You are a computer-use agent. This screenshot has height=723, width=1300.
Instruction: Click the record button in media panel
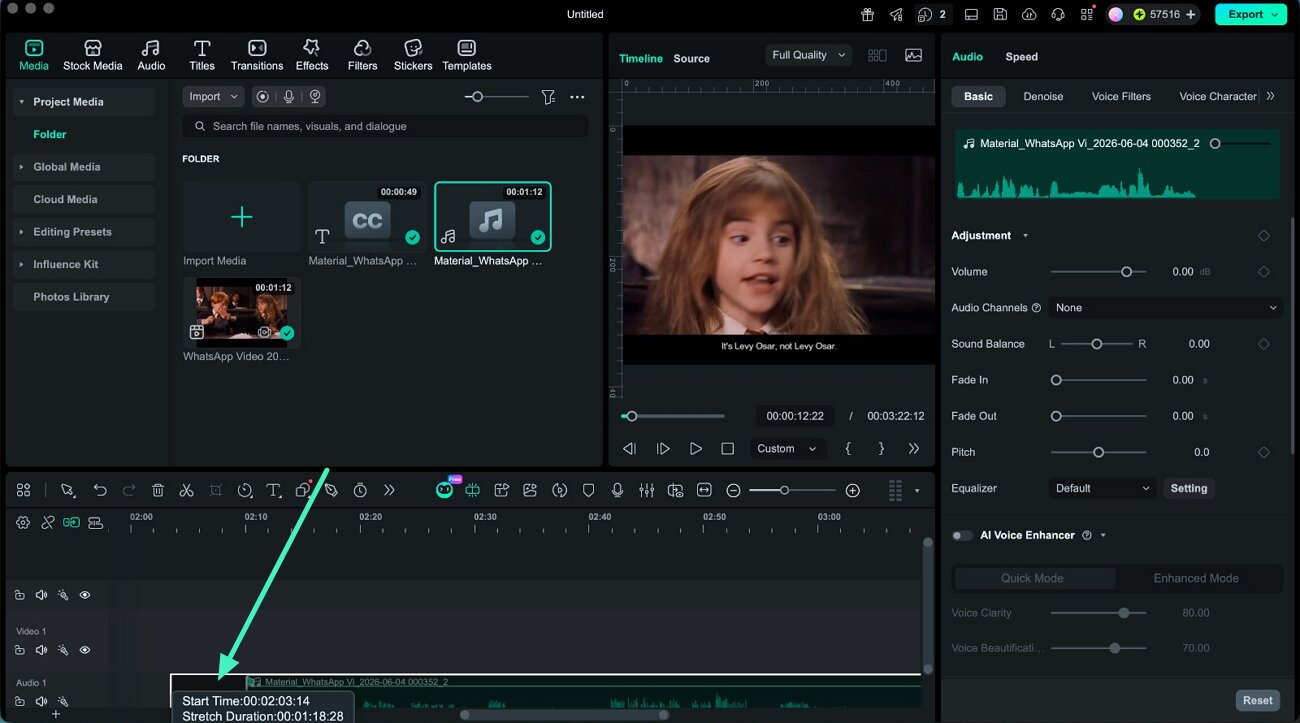(262, 97)
